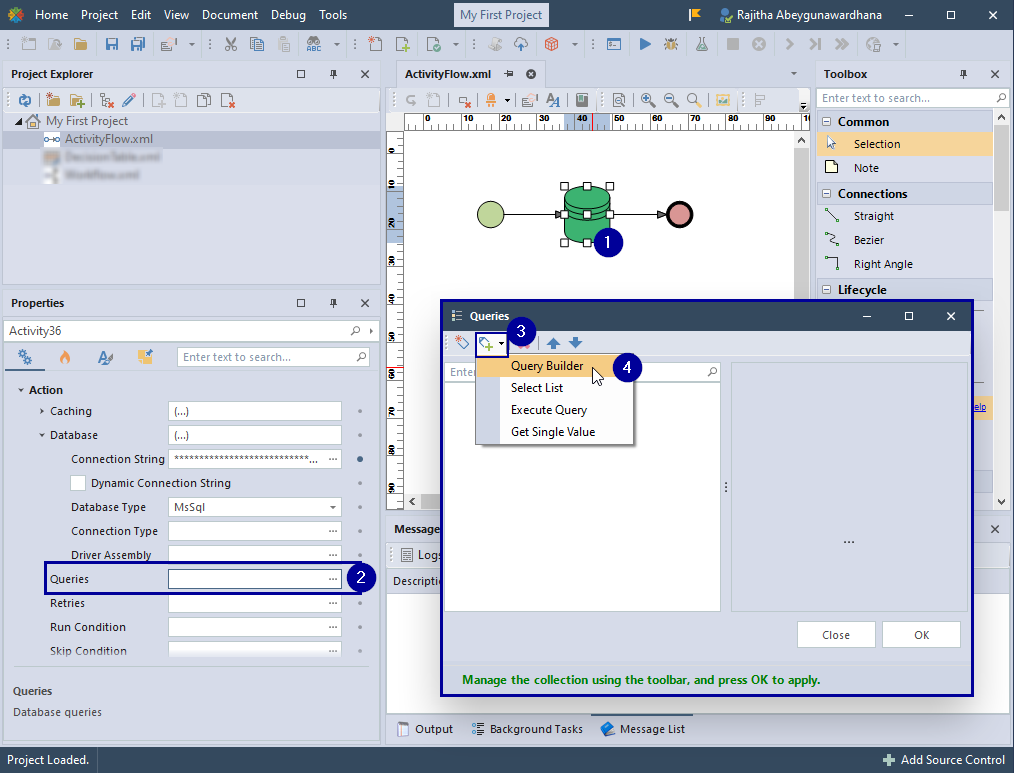Toggle pin on ActivityFlow.xml document tab

coord(510,74)
